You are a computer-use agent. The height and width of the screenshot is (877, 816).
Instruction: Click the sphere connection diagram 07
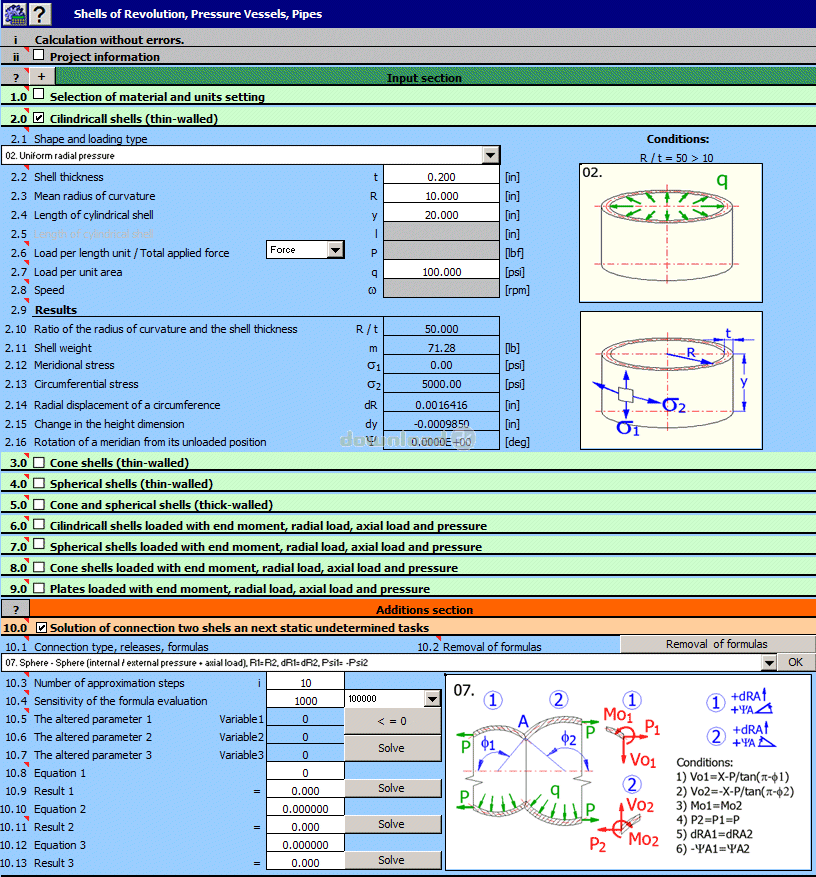(628, 772)
